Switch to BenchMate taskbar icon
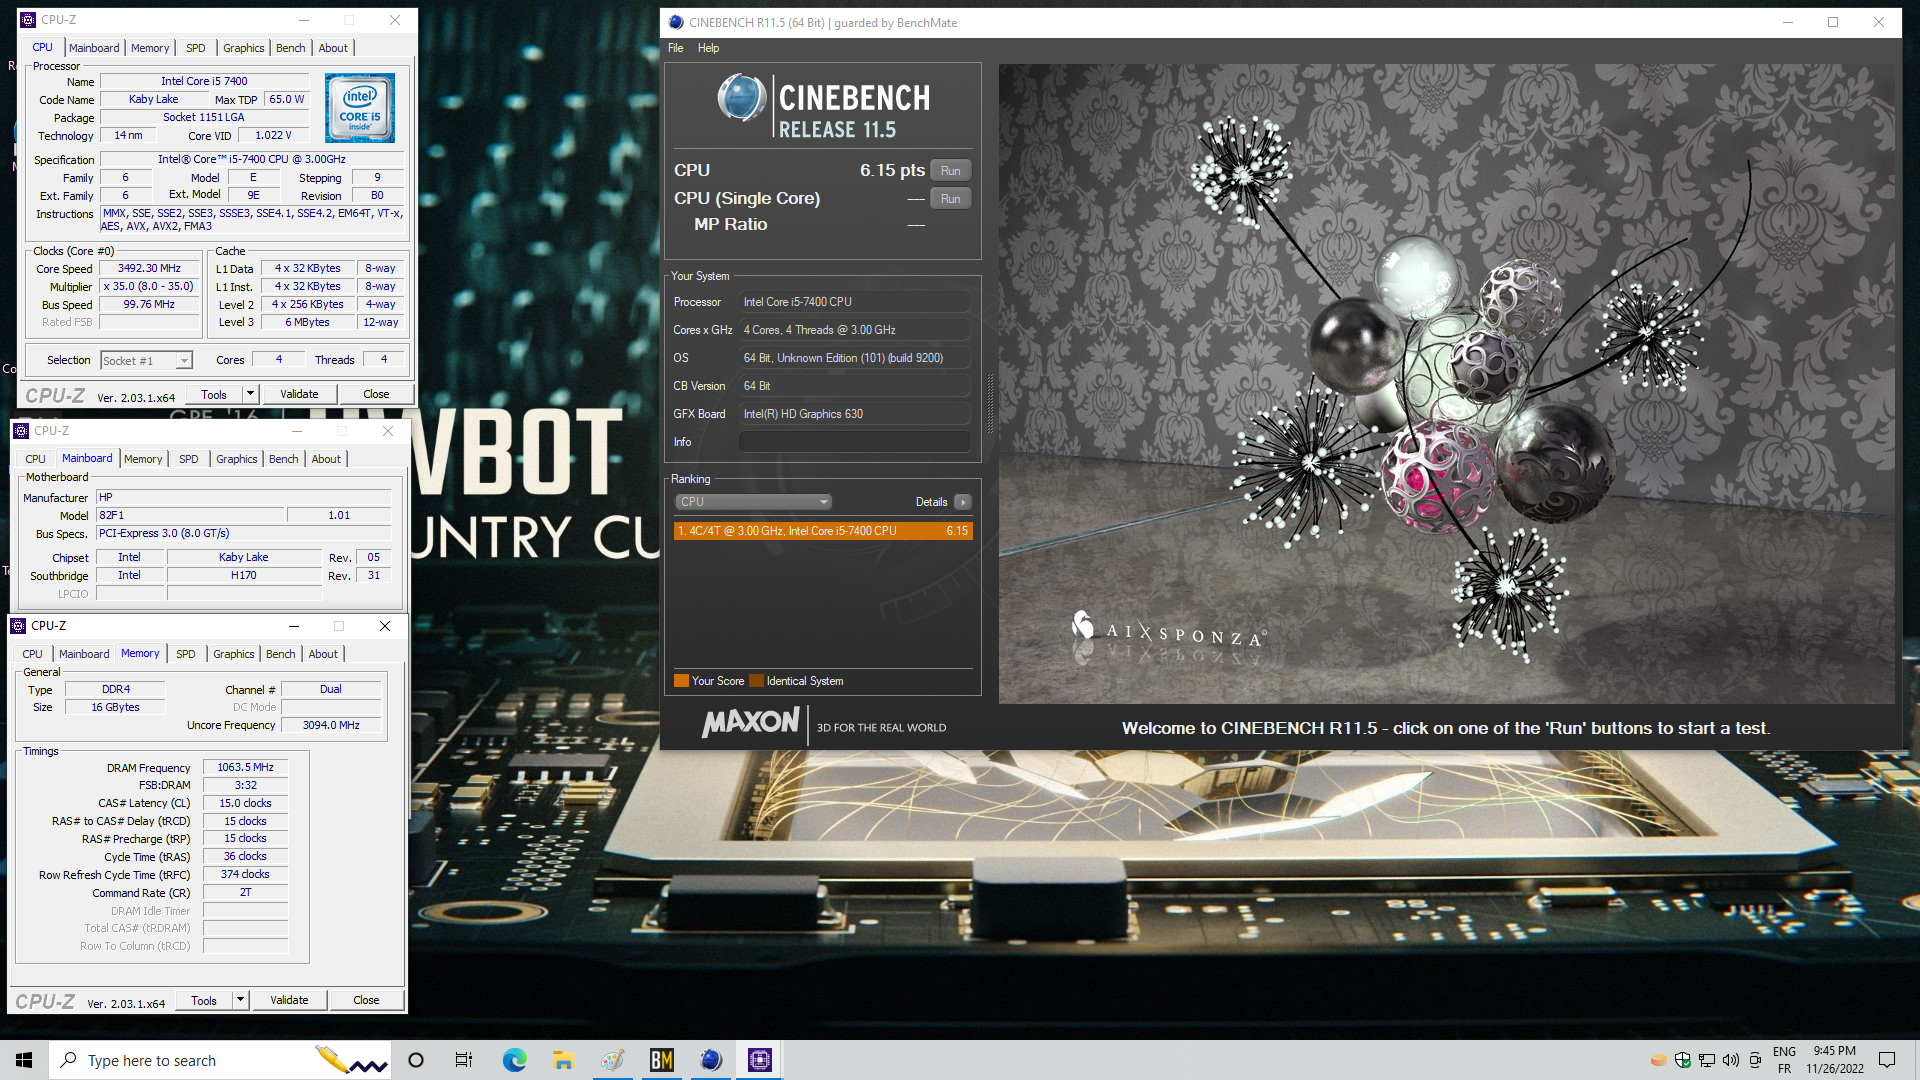1920x1080 pixels. 661,1060
